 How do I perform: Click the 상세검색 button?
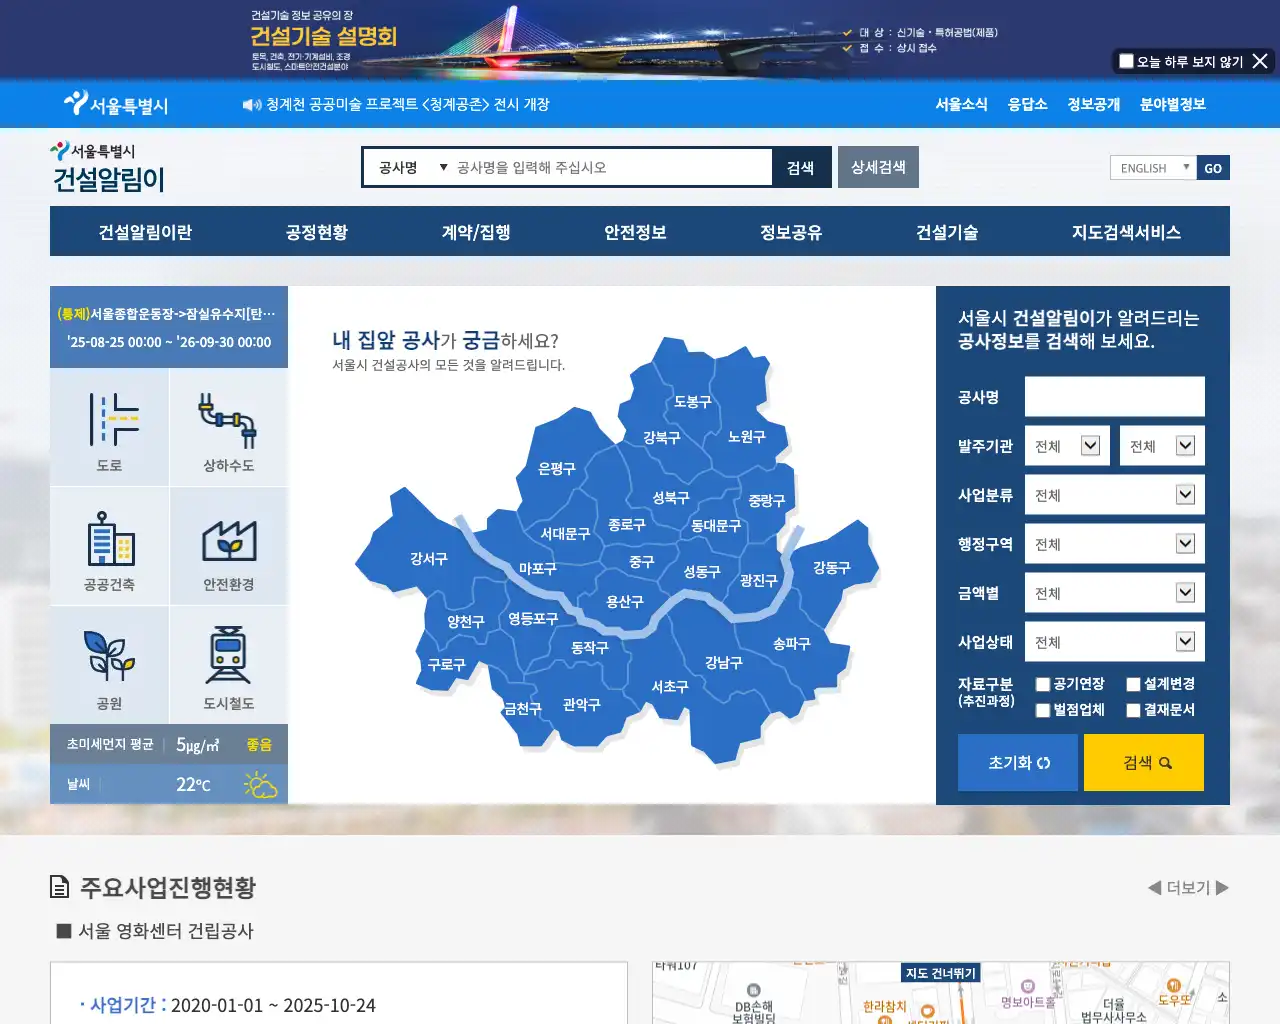(x=878, y=167)
